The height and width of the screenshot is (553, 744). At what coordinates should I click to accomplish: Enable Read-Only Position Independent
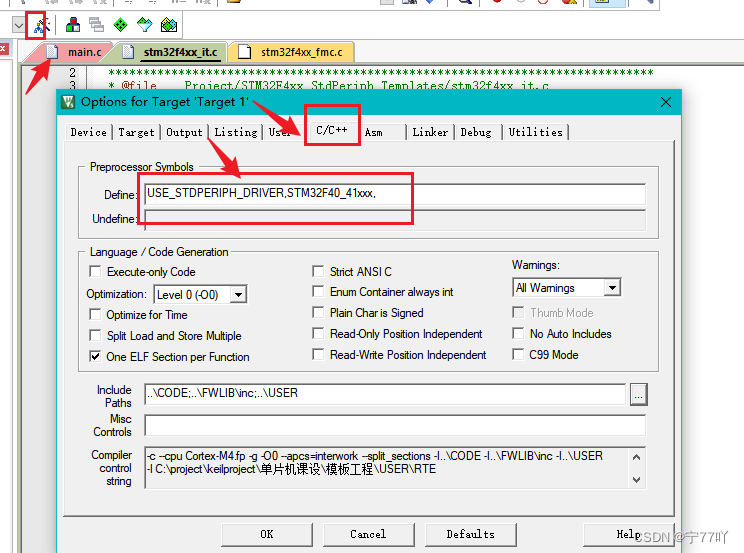[318, 334]
